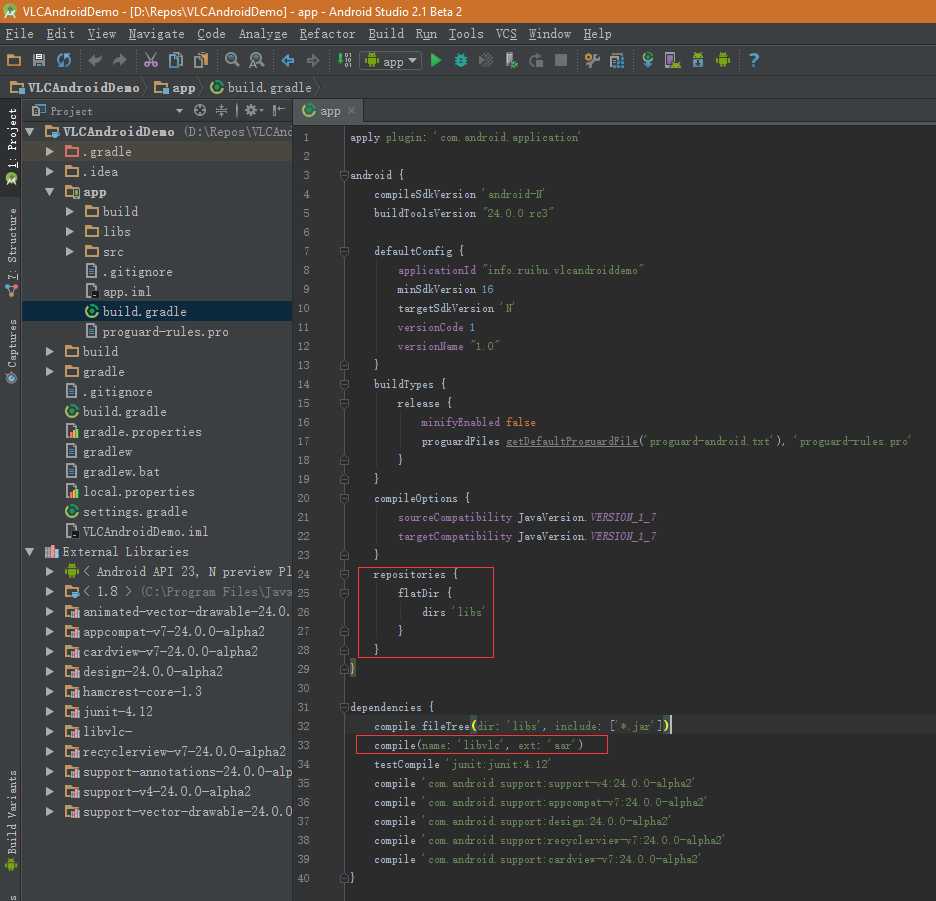This screenshot has height=901, width=936.
Task: Open the File menu
Action: click(19, 34)
